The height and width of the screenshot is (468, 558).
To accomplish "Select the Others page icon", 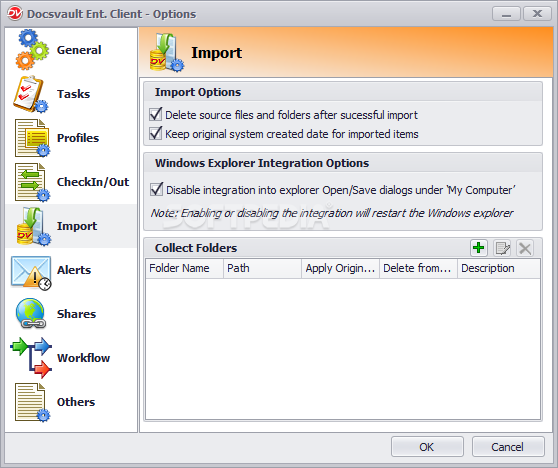I will pos(32,402).
